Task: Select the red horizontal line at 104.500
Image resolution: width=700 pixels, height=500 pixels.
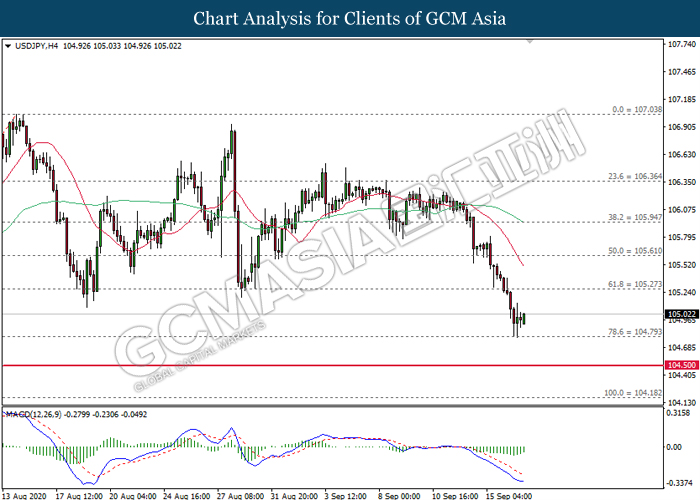Action: coord(333,366)
